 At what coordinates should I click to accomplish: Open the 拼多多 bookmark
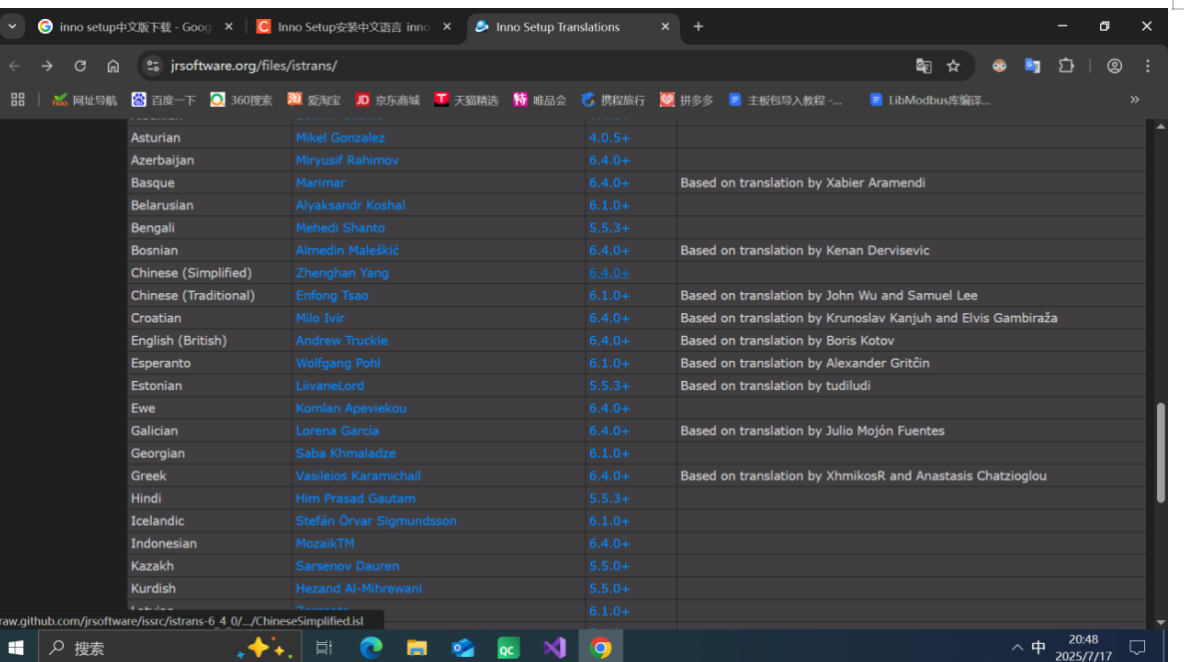tap(686, 100)
